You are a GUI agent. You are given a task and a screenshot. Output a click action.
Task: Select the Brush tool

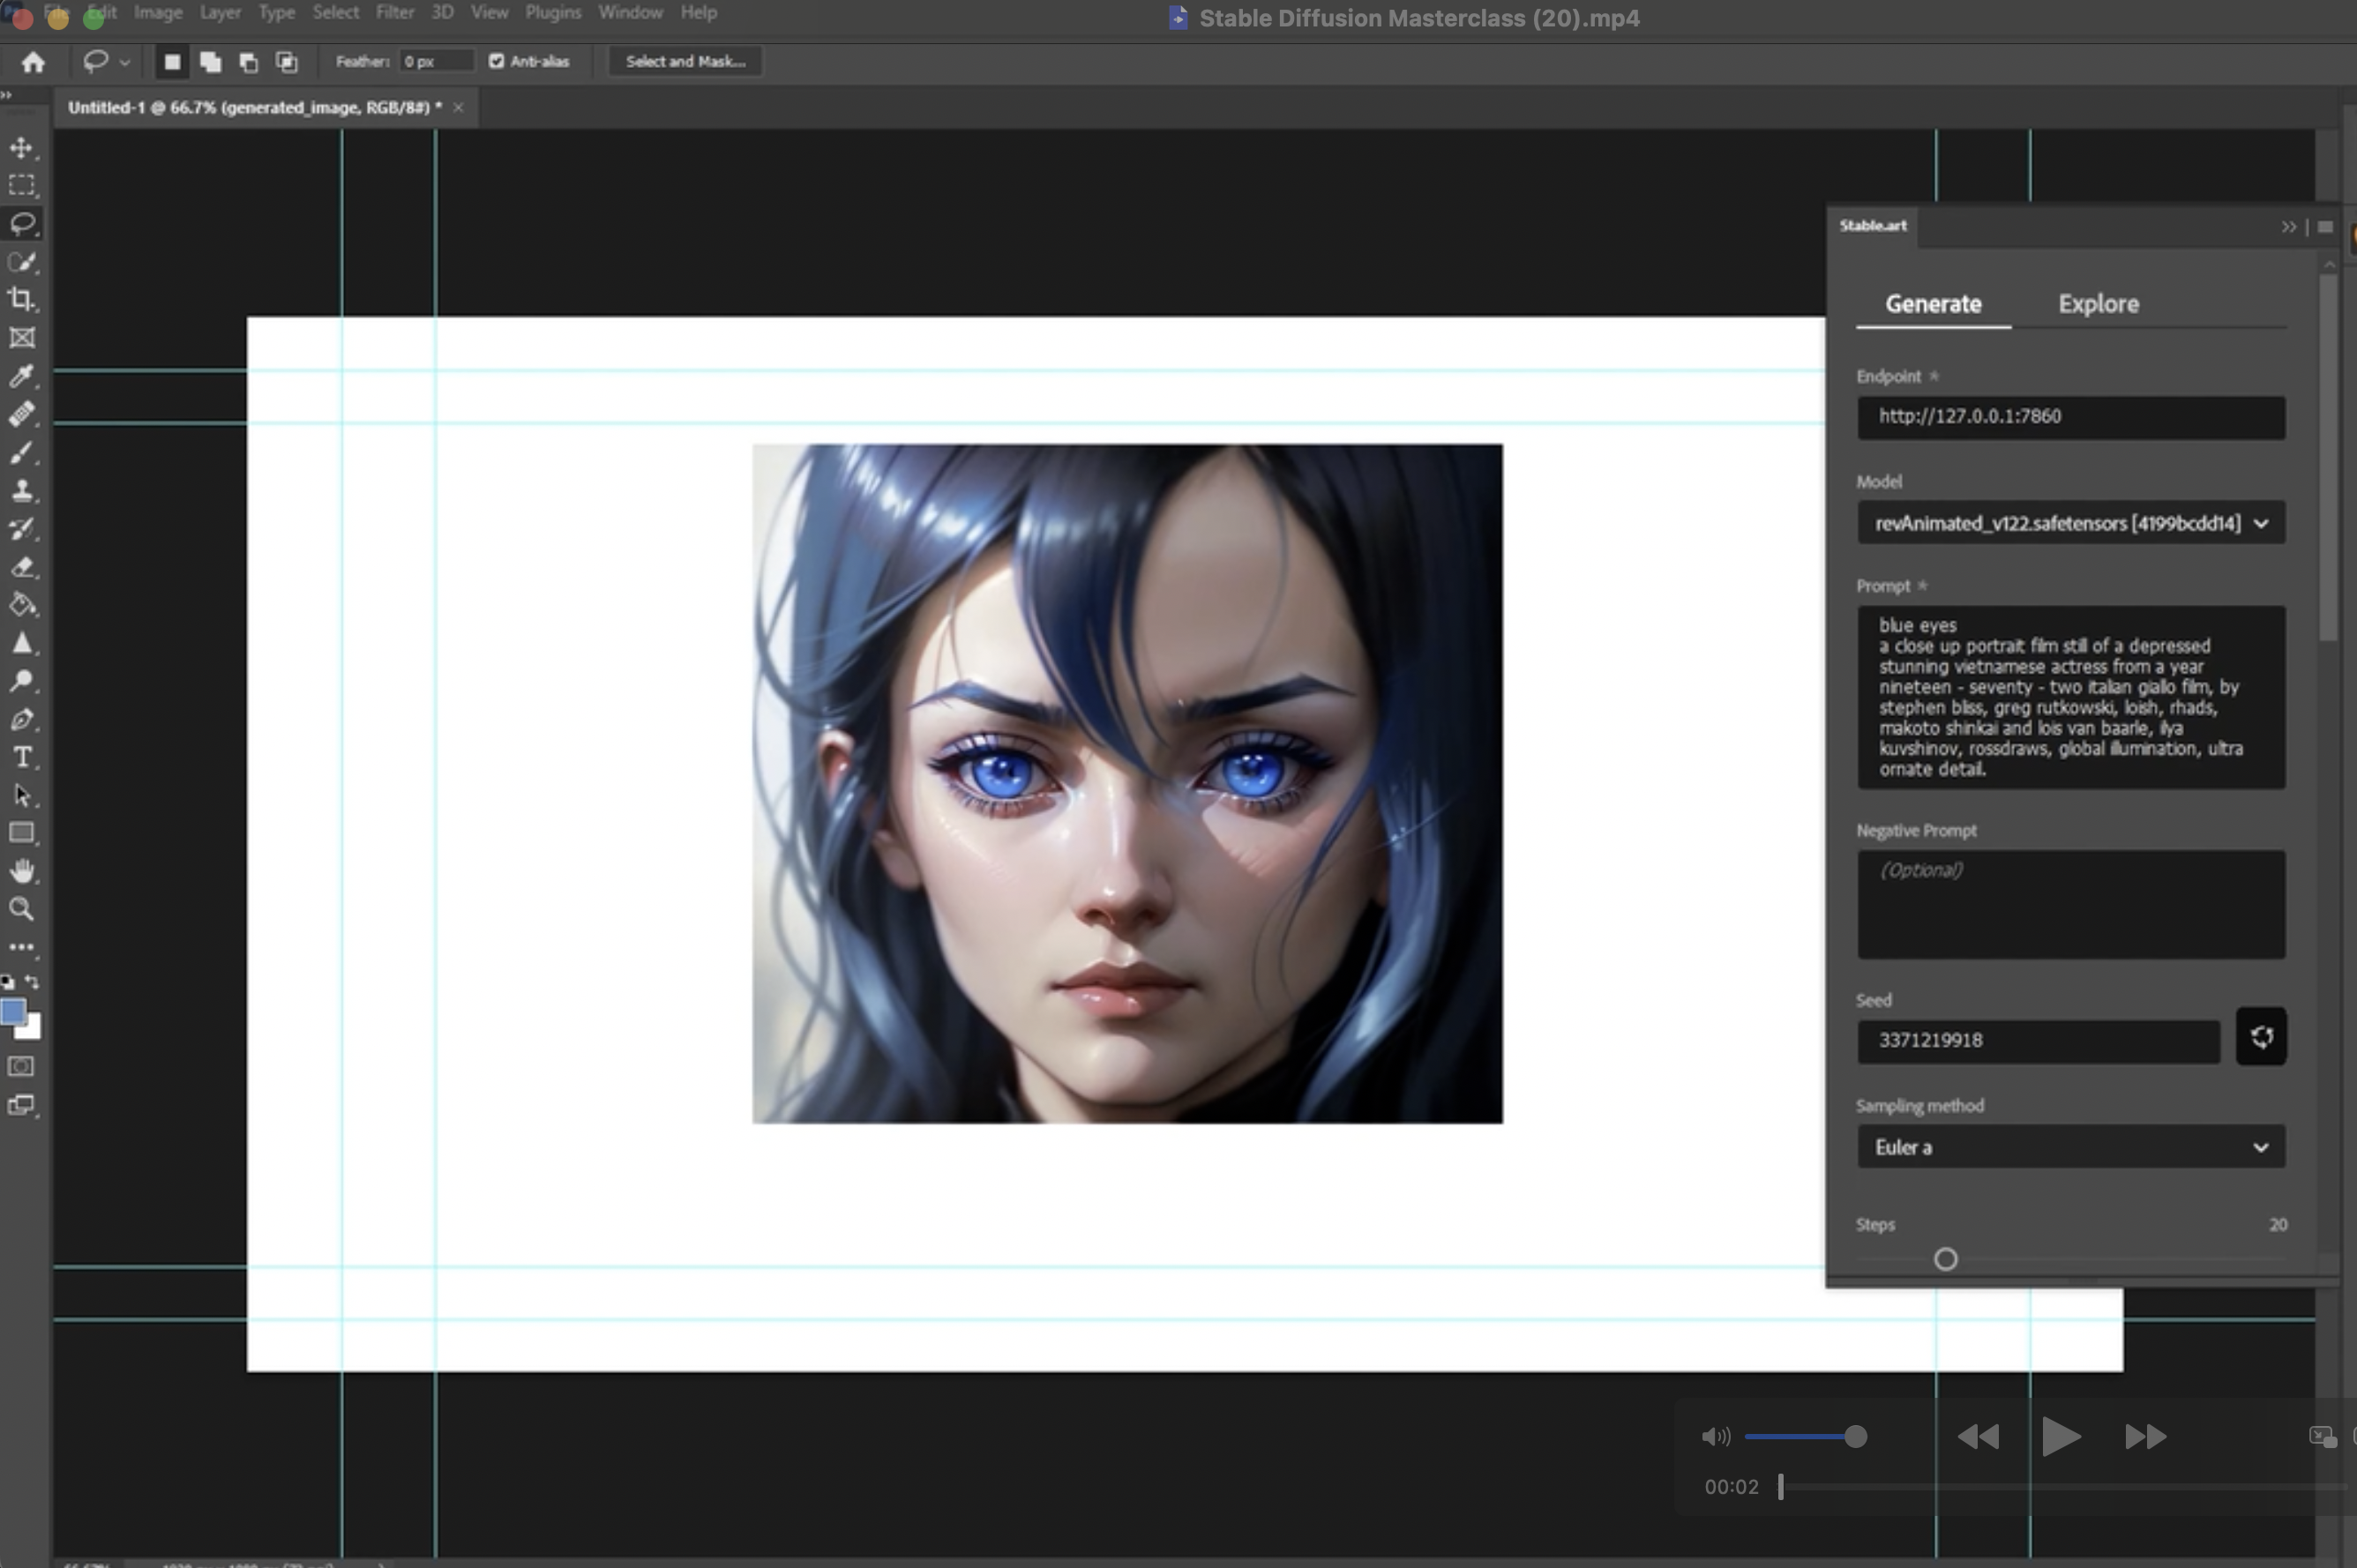coord(22,452)
